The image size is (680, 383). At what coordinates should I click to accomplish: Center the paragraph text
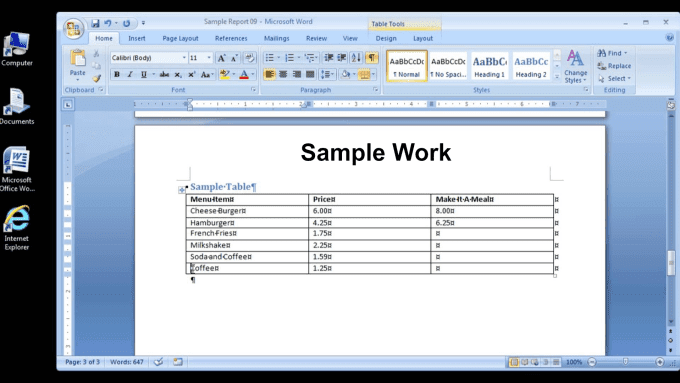click(283, 75)
